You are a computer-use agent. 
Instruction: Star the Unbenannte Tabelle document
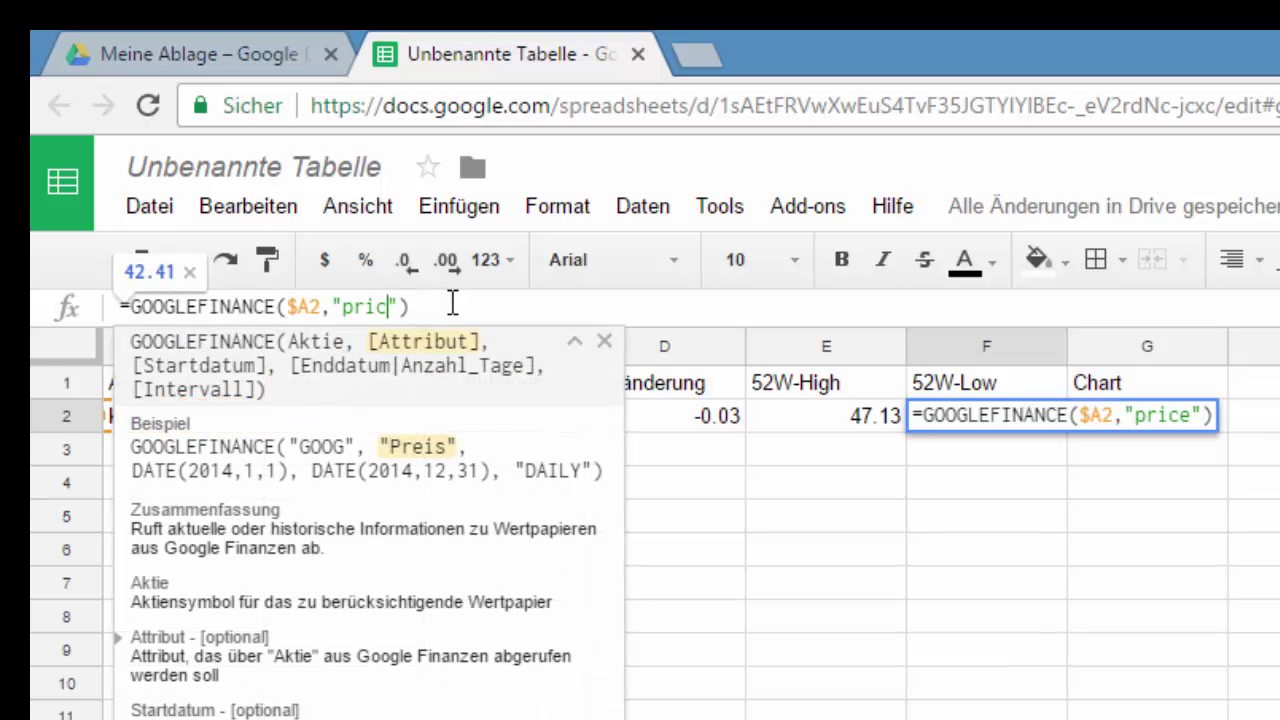428,167
